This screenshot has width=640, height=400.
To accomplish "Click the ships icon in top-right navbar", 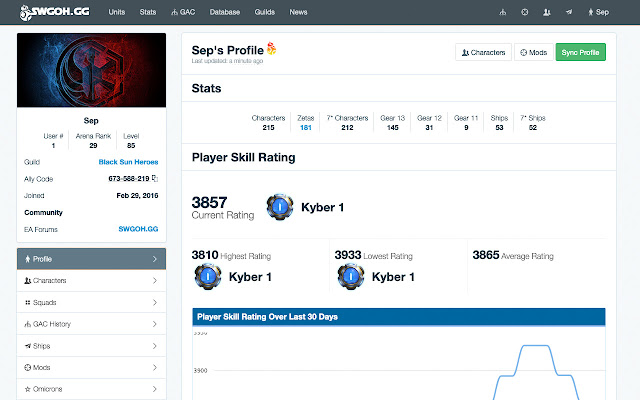I will tap(569, 12).
